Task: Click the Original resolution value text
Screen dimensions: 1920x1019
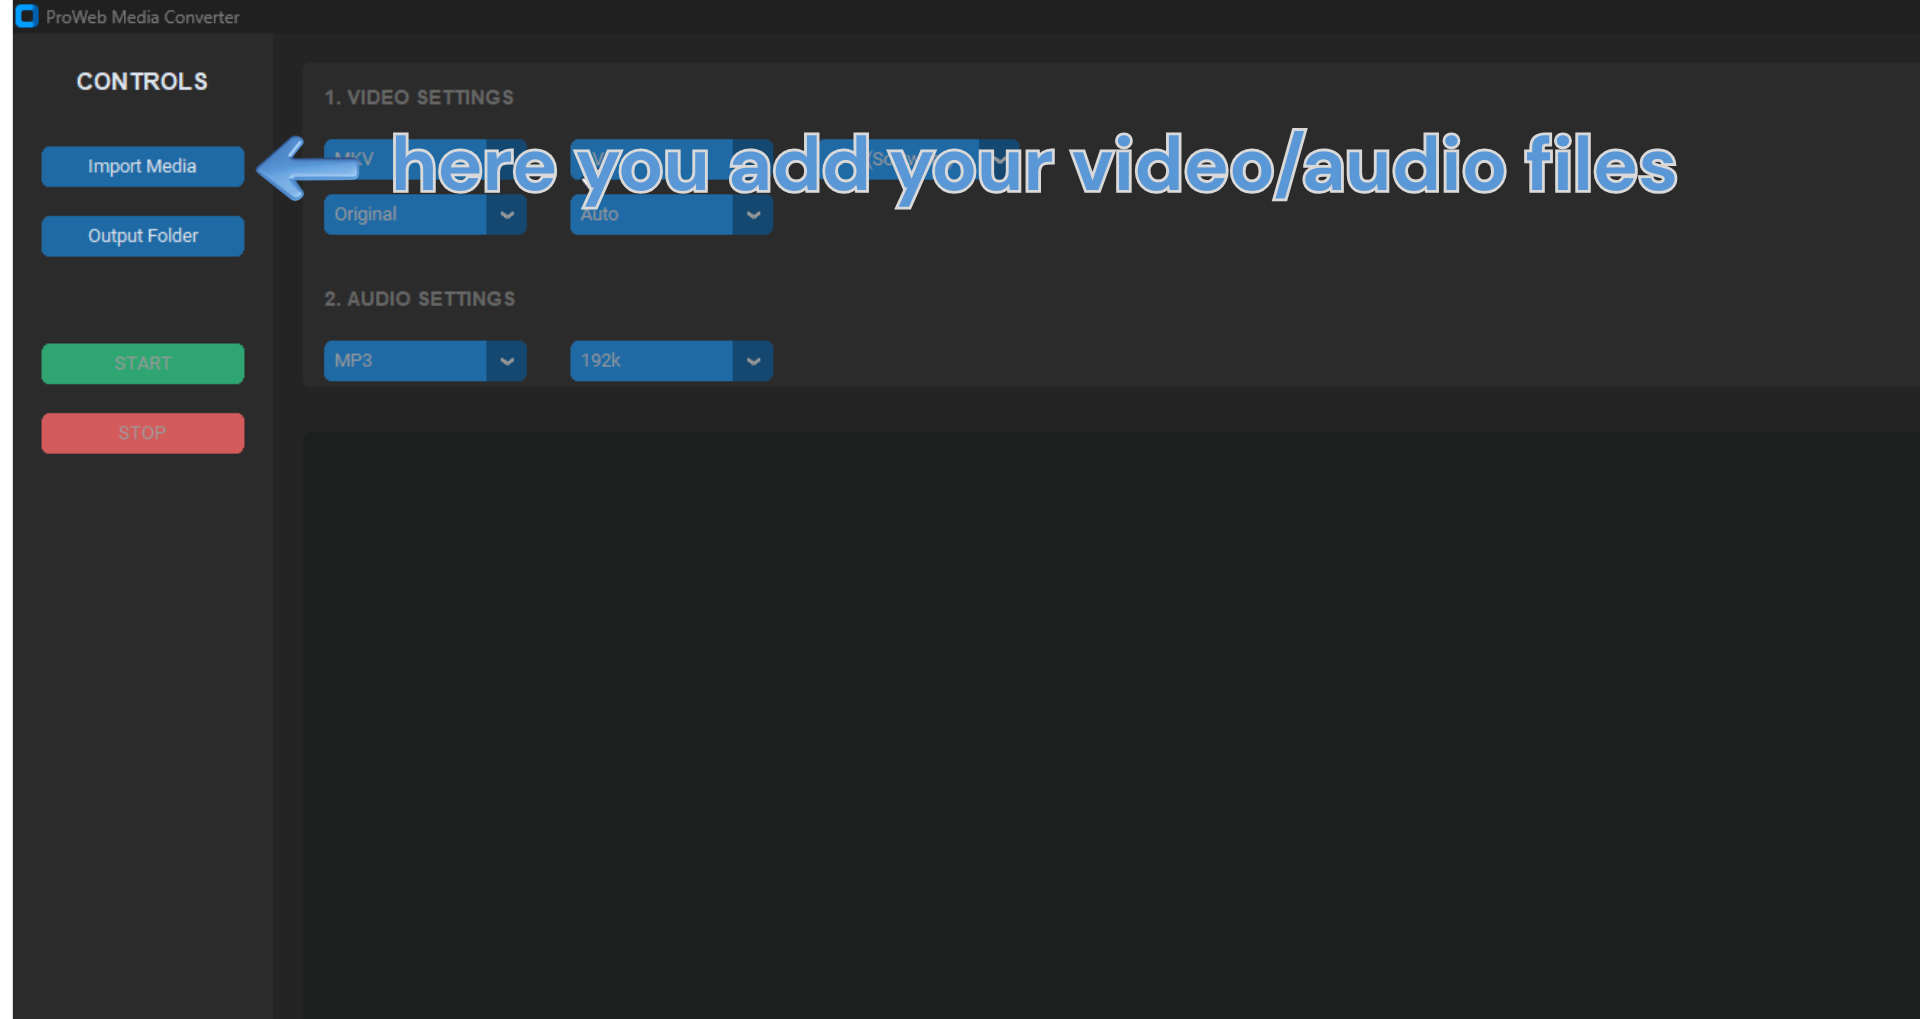Action: (365, 213)
